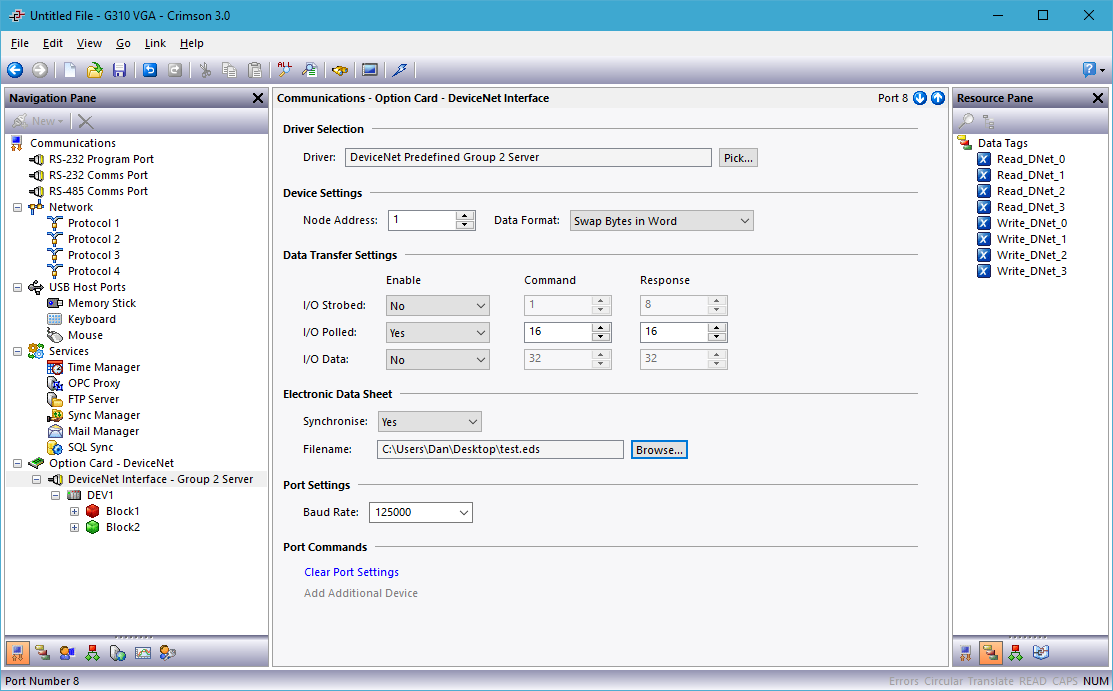
Task: Click the New File toolbar icon
Action: click(70, 70)
